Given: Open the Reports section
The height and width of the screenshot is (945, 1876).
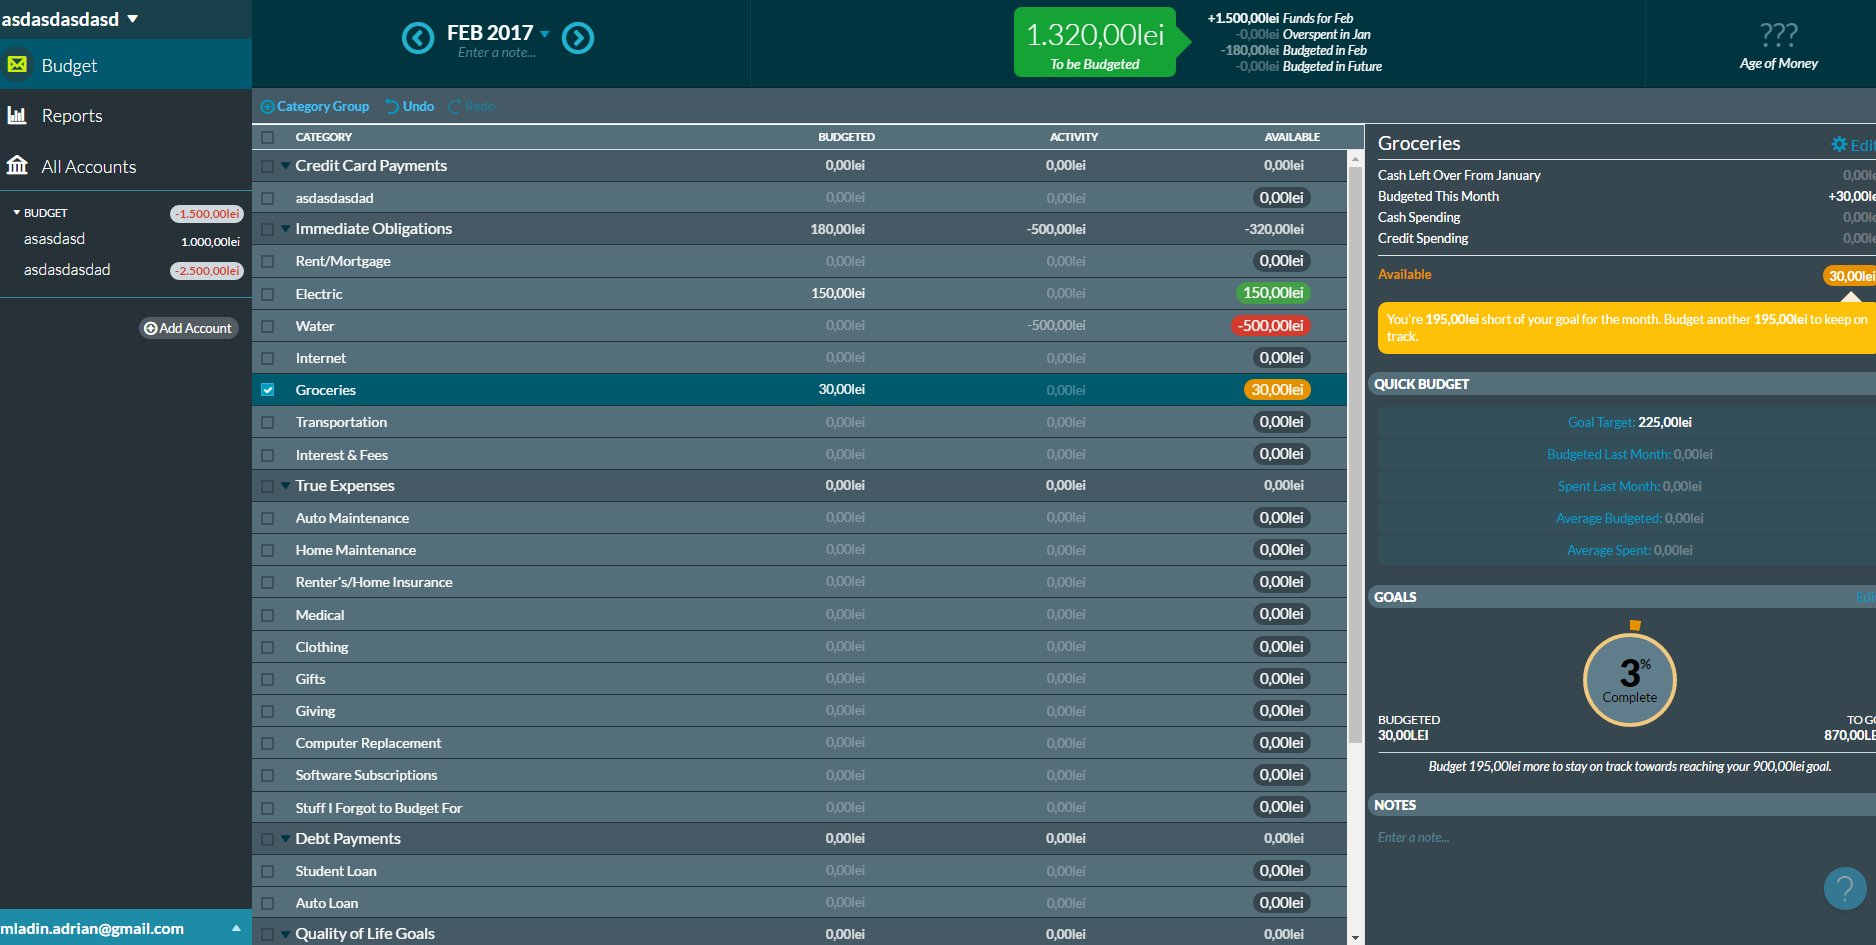Looking at the screenshot, I should click(72, 116).
